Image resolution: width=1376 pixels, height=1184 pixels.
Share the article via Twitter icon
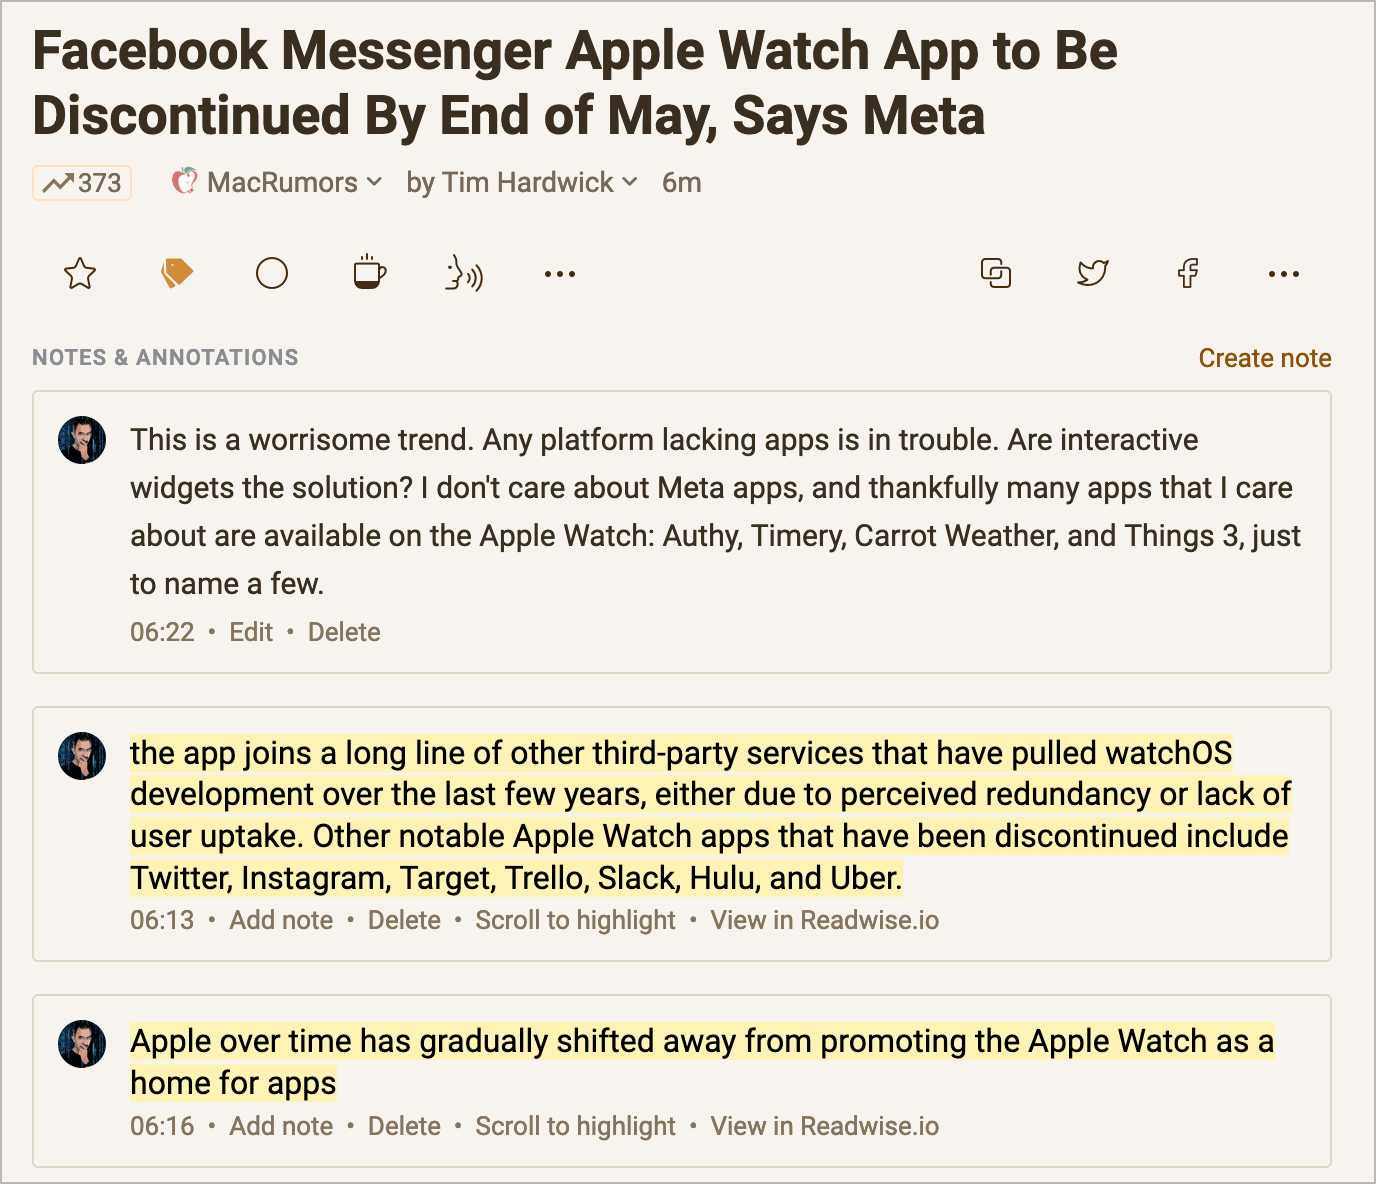point(1092,273)
